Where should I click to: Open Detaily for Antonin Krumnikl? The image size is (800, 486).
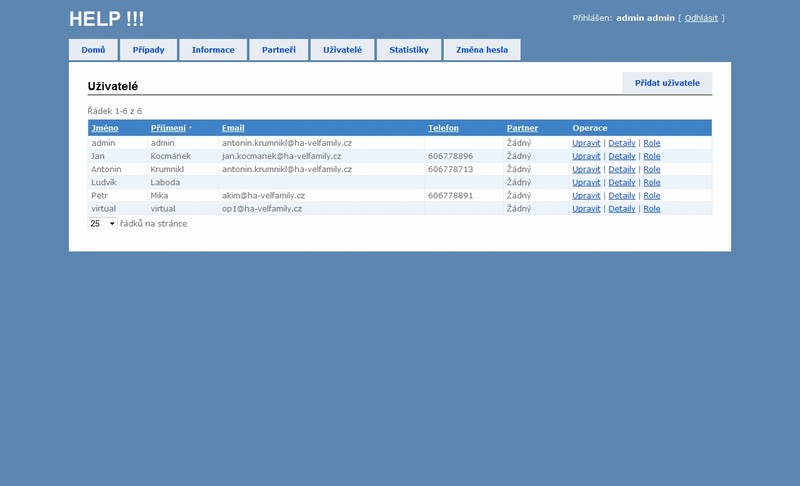(x=622, y=169)
